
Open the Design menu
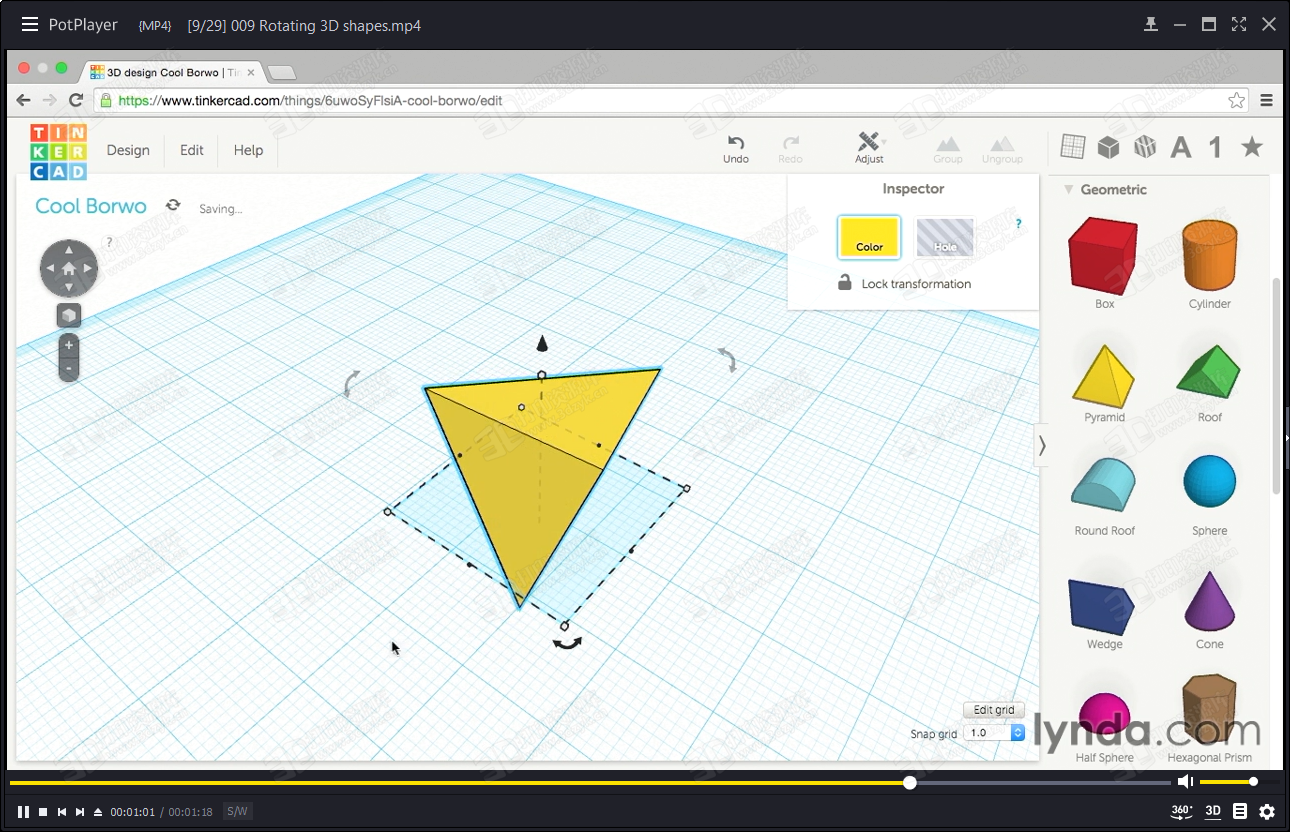128,150
